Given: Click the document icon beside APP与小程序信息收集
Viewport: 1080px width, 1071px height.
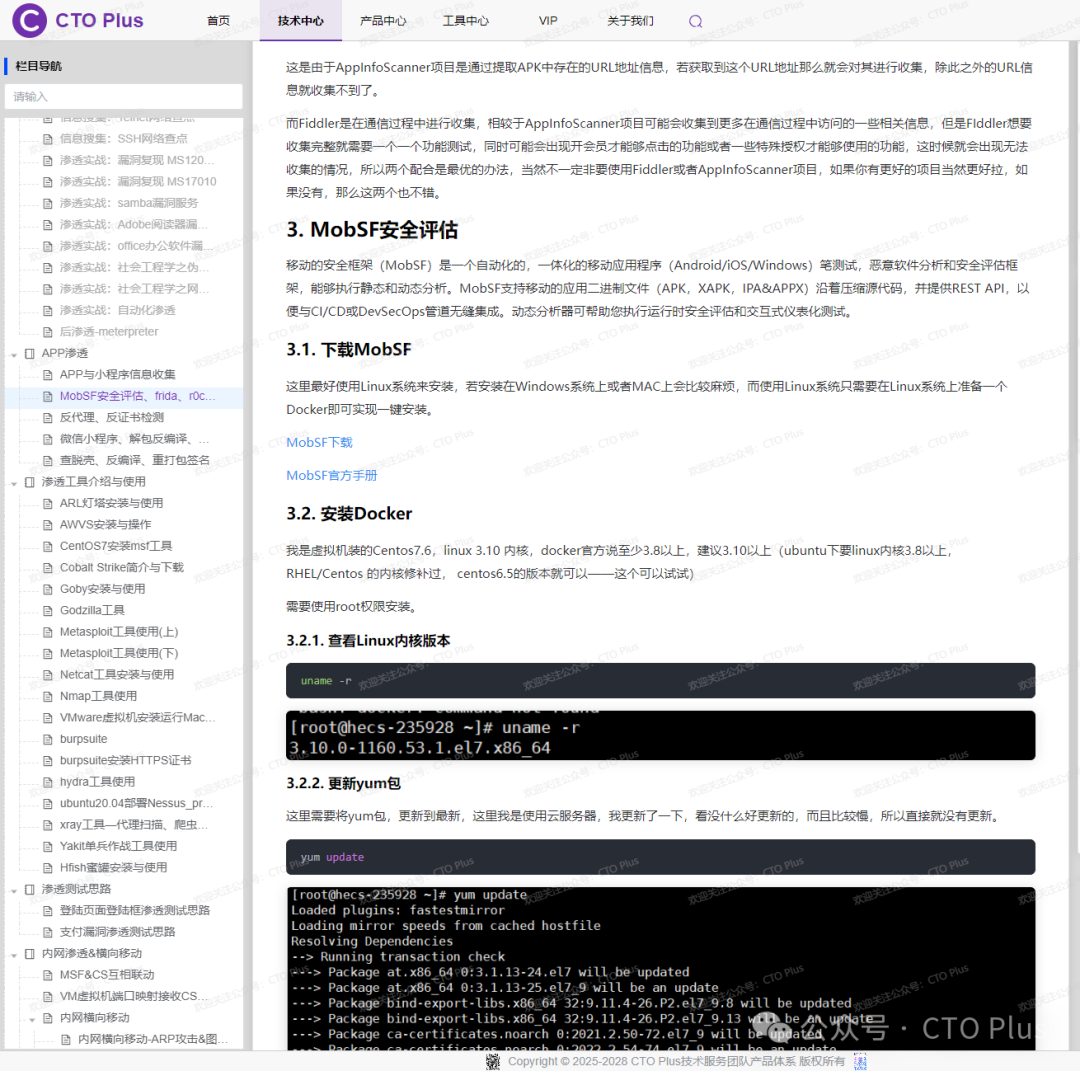Looking at the screenshot, I should coord(48,375).
